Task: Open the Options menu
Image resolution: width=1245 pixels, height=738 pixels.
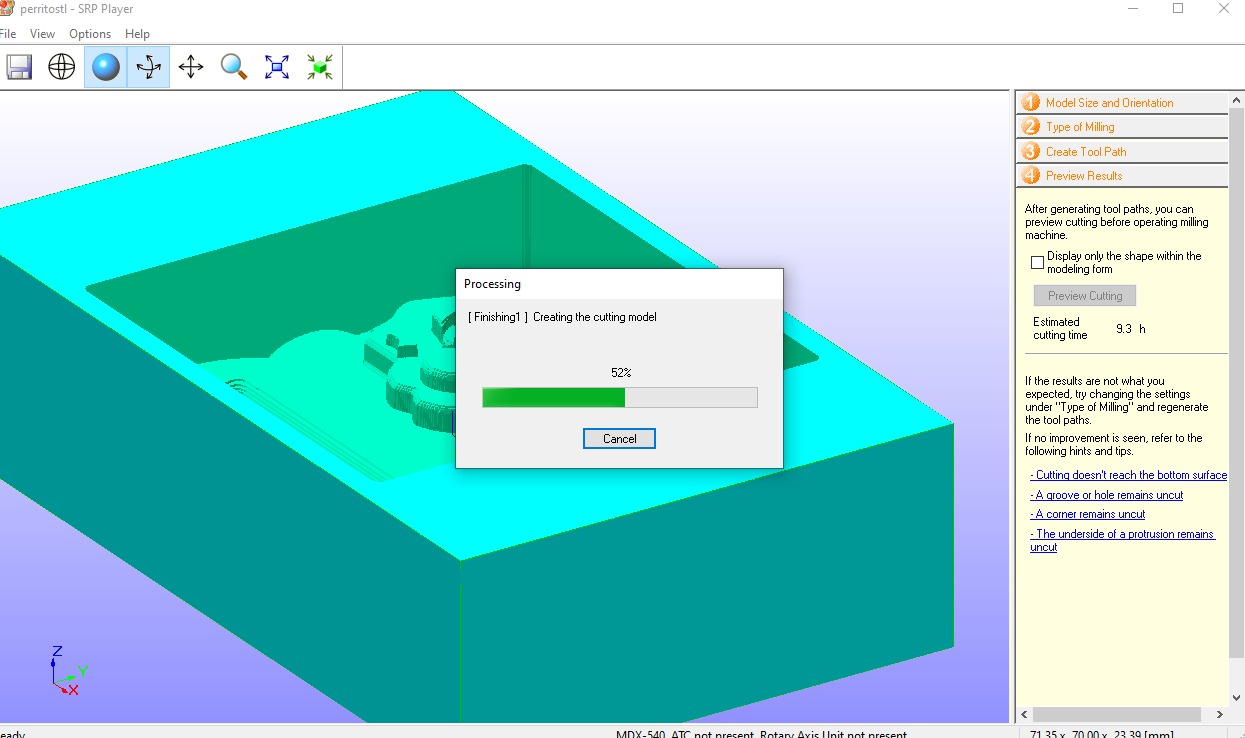Action: 90,34
